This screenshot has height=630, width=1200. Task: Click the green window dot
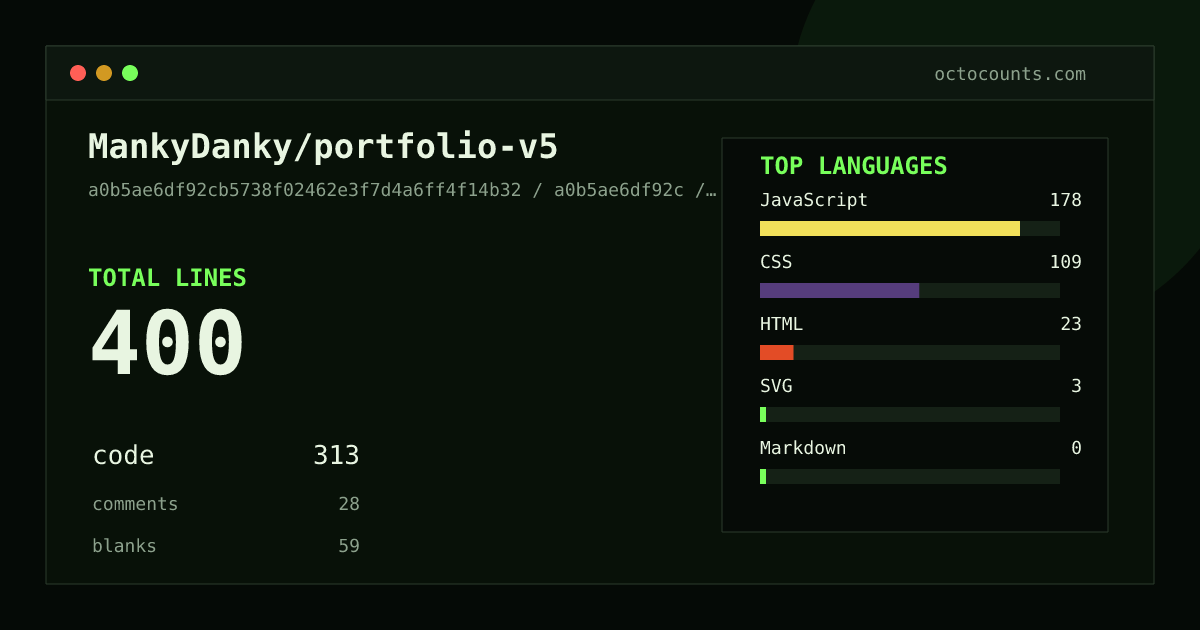click(130, 73)
